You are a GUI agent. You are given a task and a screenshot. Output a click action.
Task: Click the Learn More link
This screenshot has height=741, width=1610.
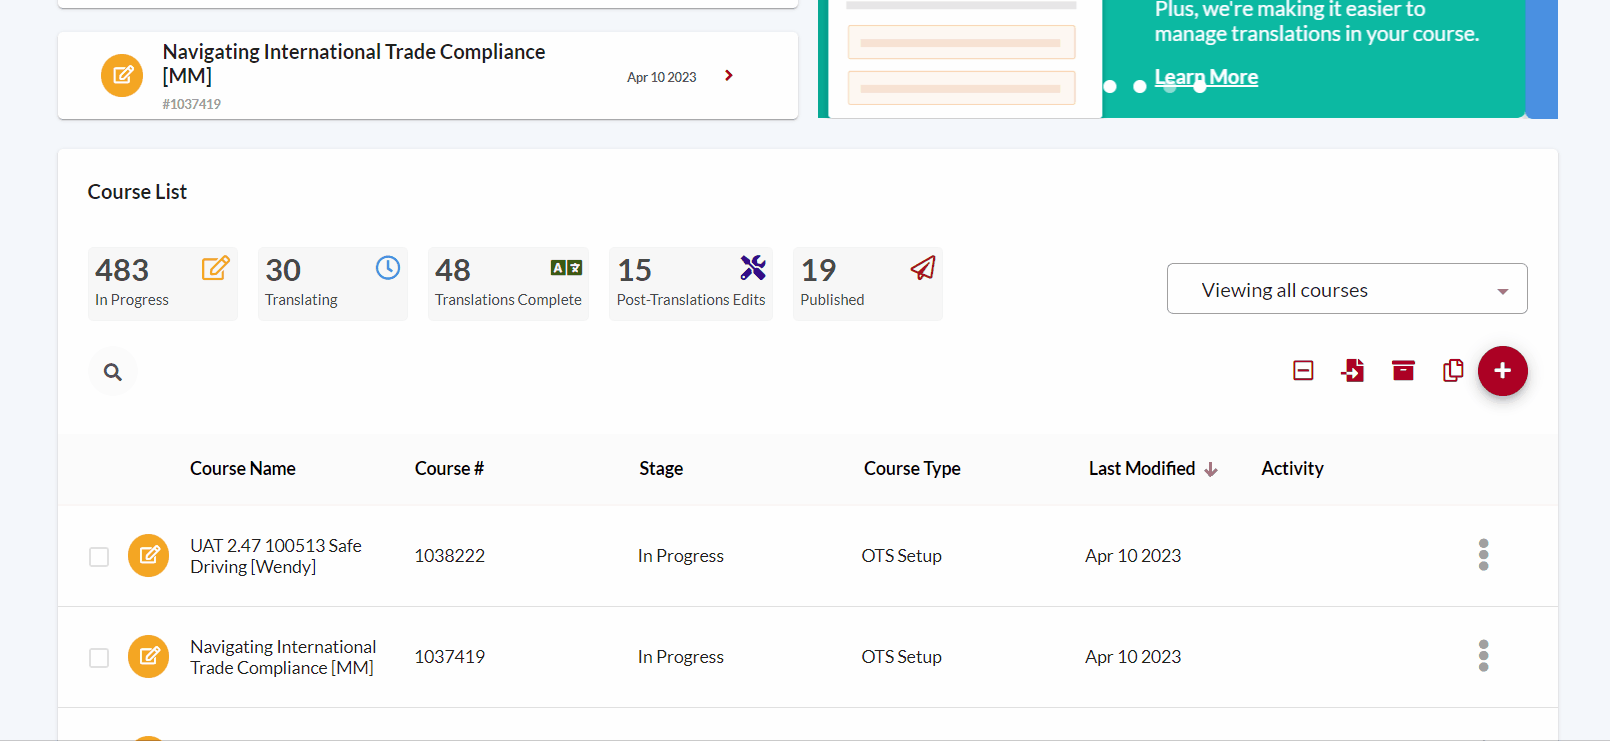[x=1206, y=77]
